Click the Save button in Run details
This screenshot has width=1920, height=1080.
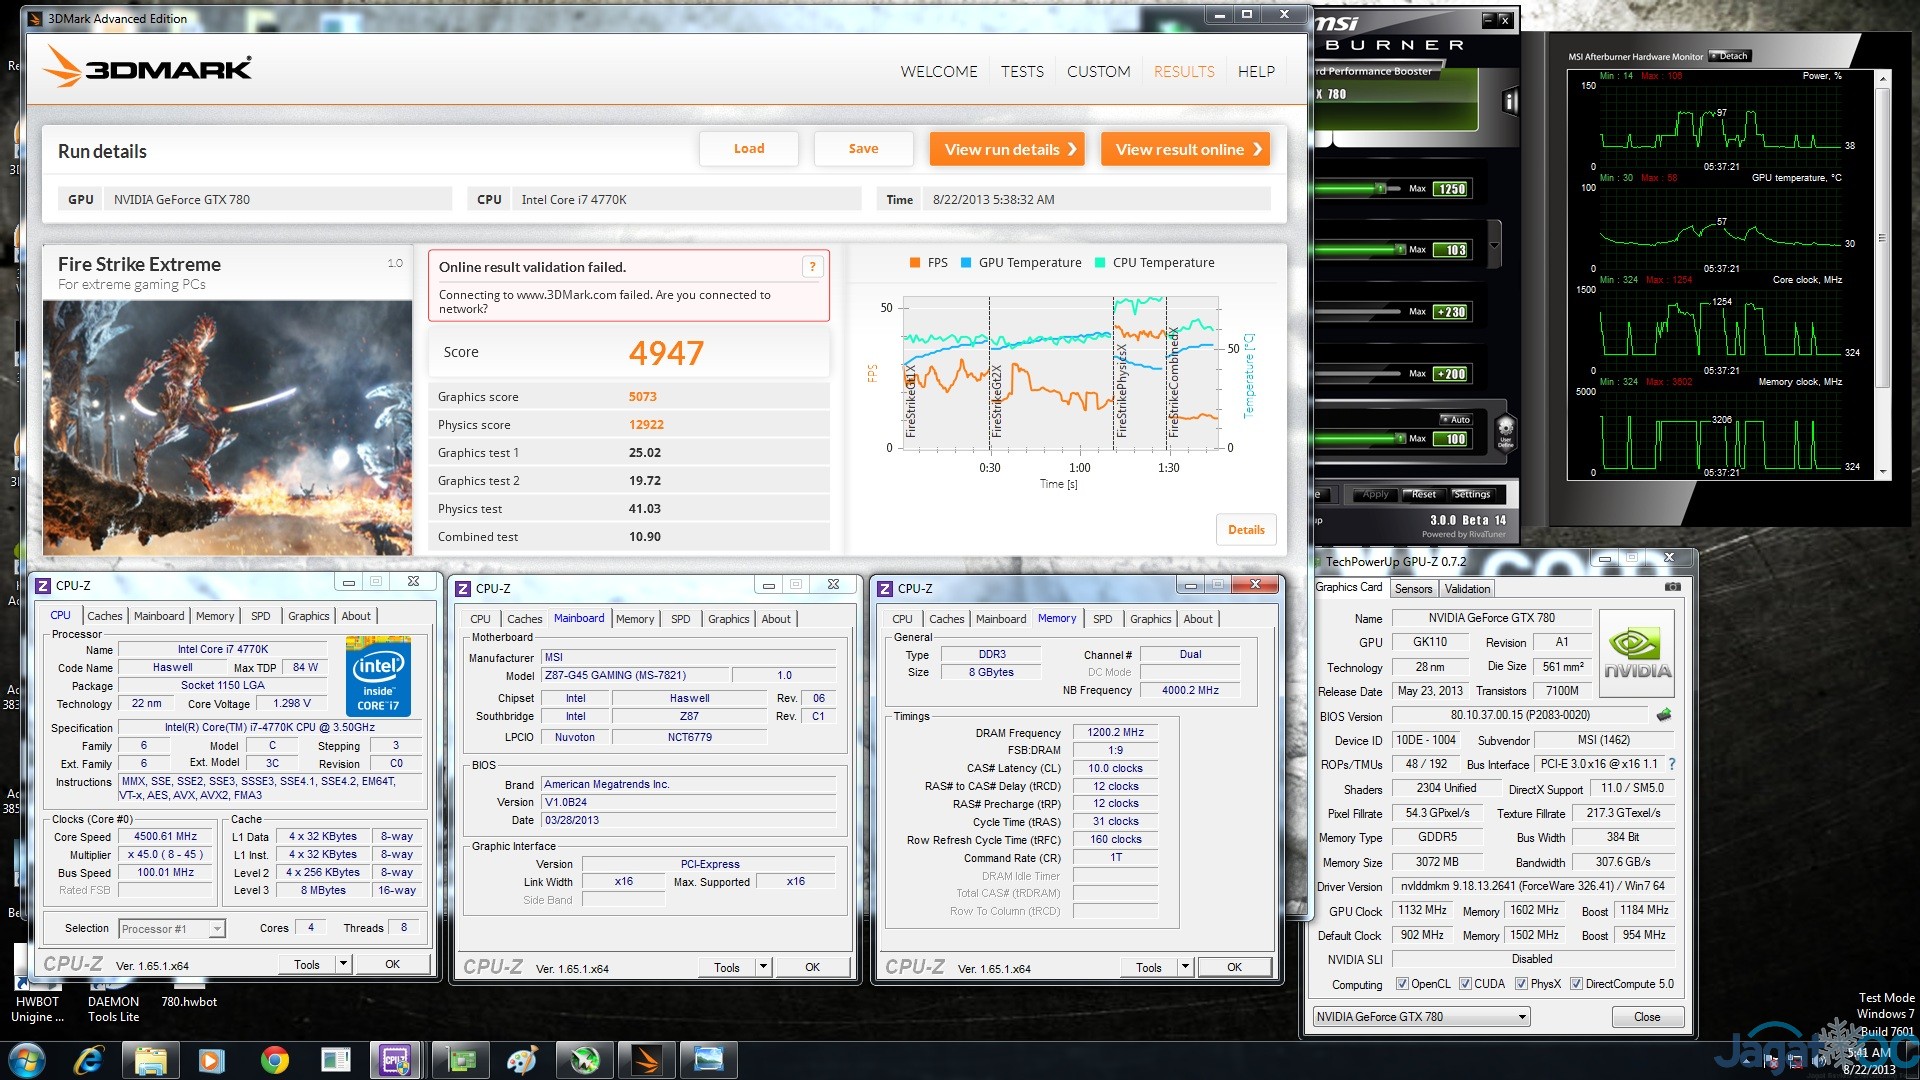(x=863, y=149)
